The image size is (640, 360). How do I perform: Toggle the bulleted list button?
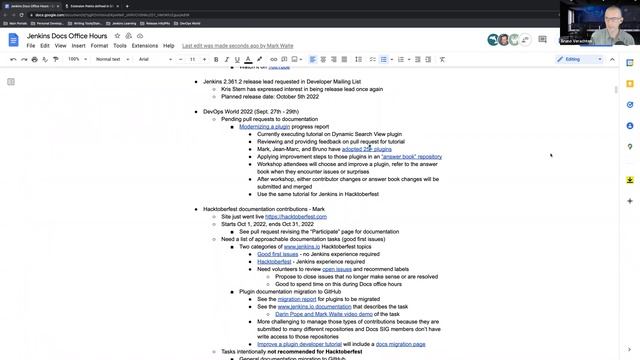pyautogui.click(x=384, y=60)
